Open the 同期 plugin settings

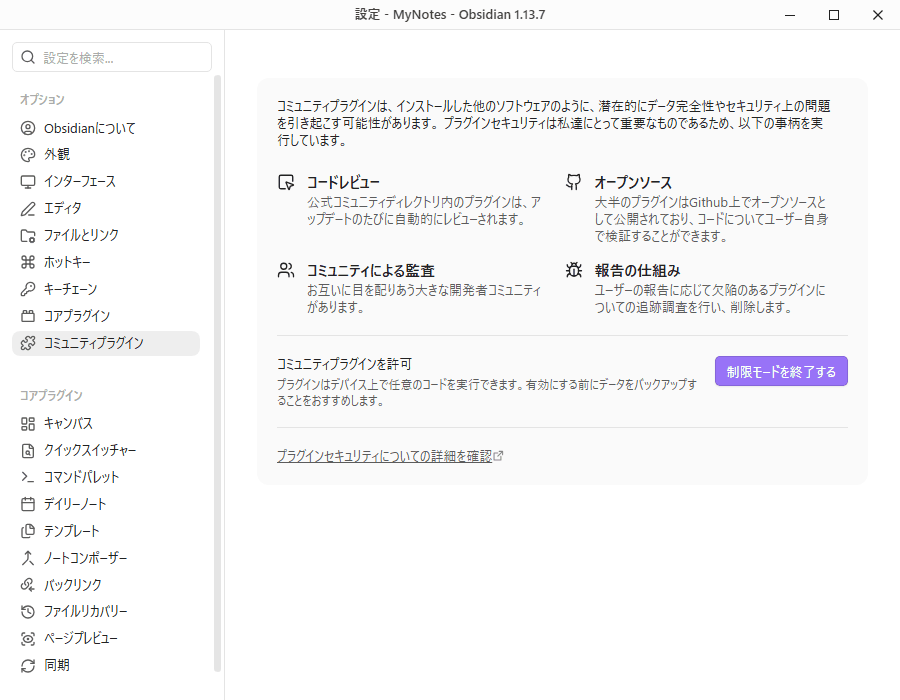point(106,666)
